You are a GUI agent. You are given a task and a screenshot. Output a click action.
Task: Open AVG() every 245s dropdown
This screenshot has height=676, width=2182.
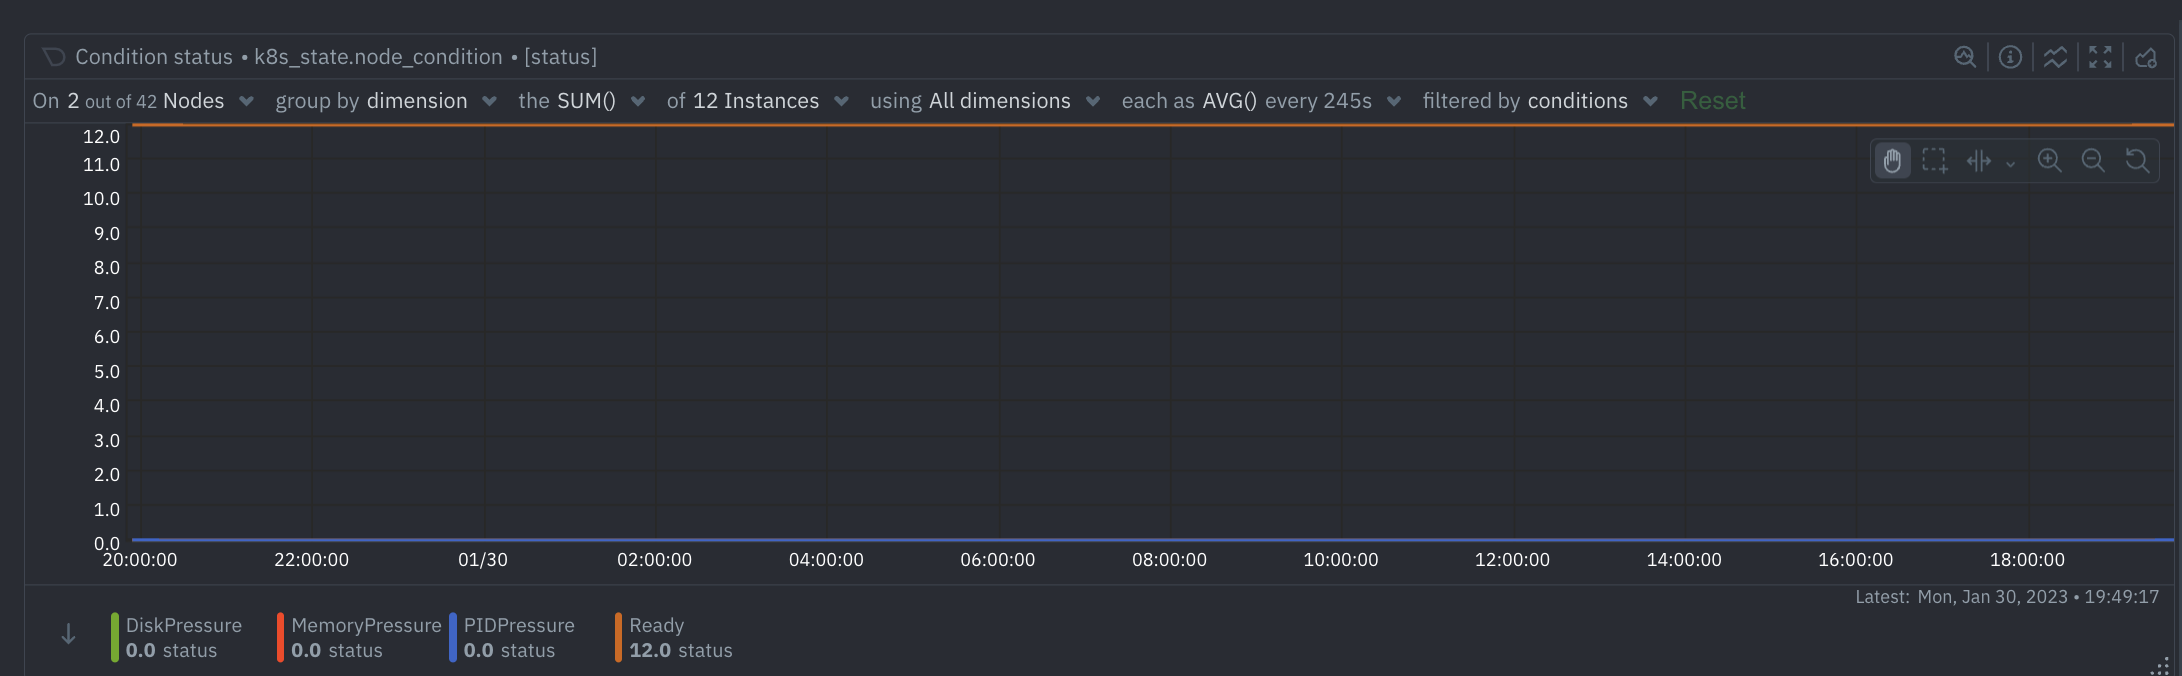(1261, 101)
